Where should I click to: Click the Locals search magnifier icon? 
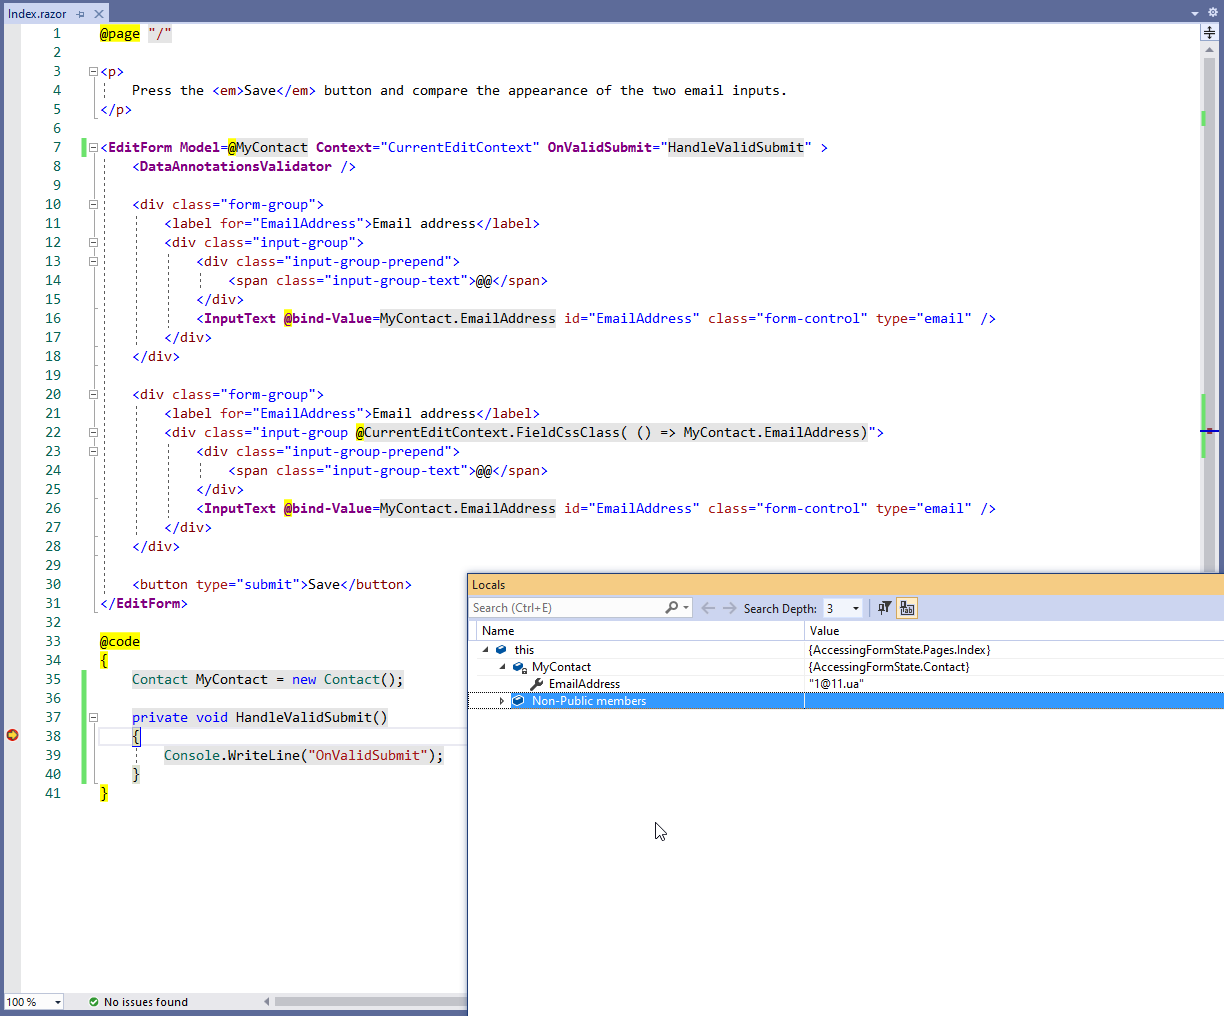pyautogui.click(x=671, y=608)
